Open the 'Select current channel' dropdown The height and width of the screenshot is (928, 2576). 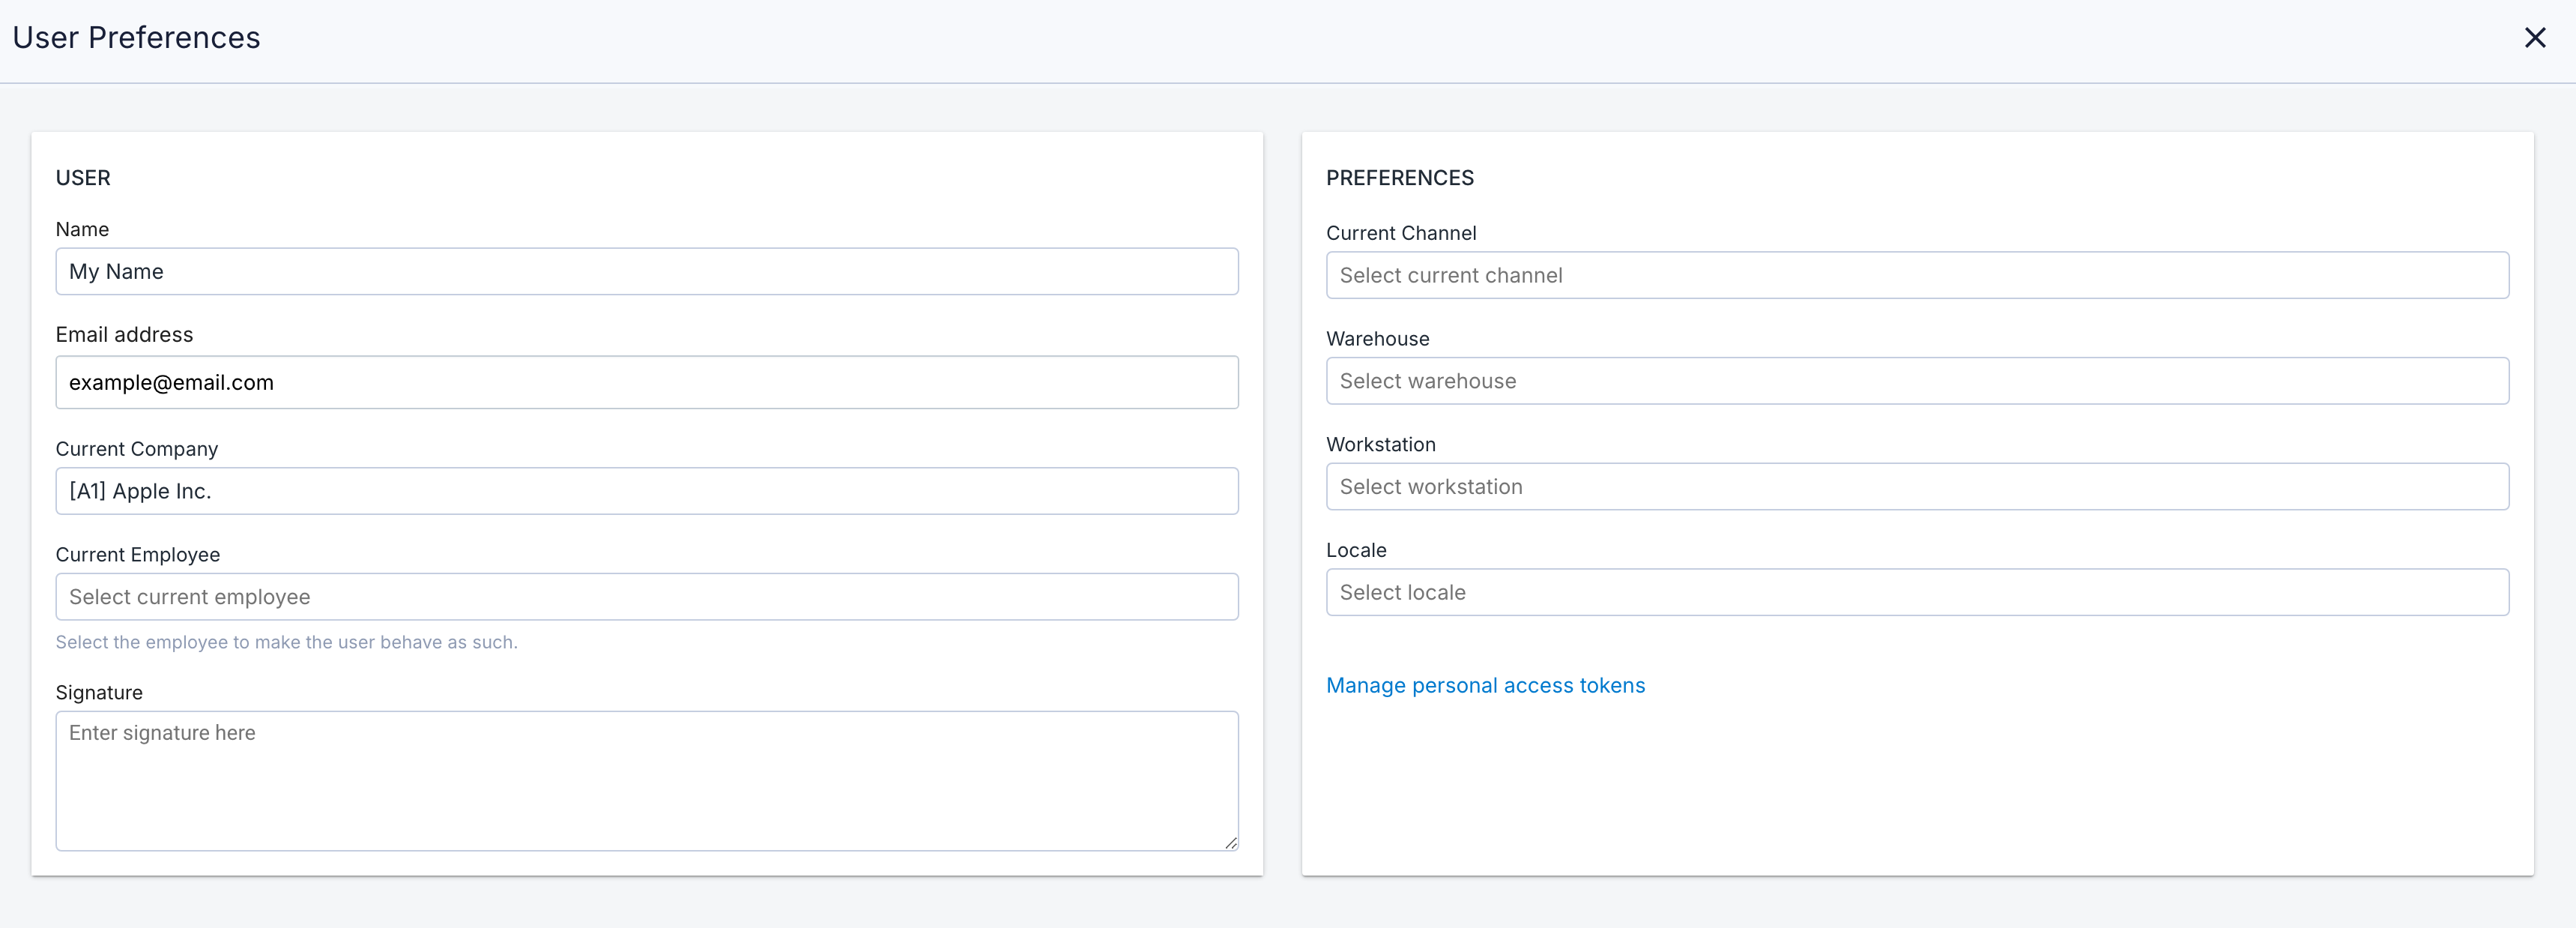click(x=1916, y=275)
